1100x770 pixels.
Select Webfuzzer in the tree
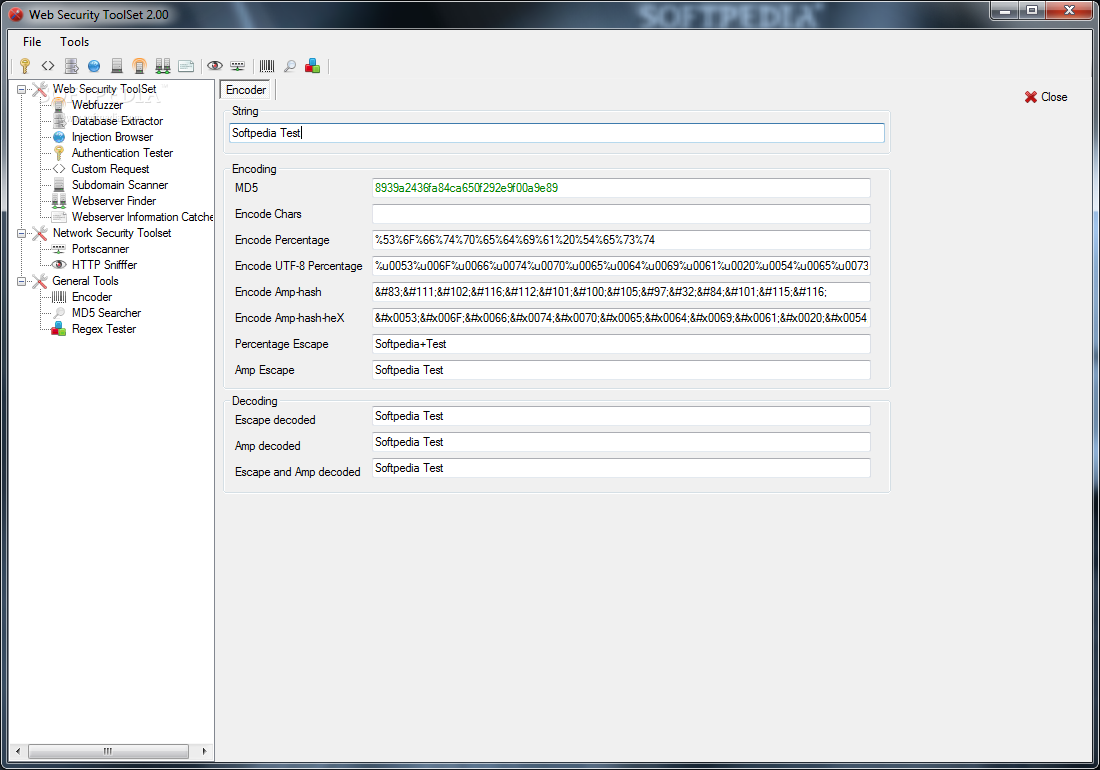click(x=98, y=105)
